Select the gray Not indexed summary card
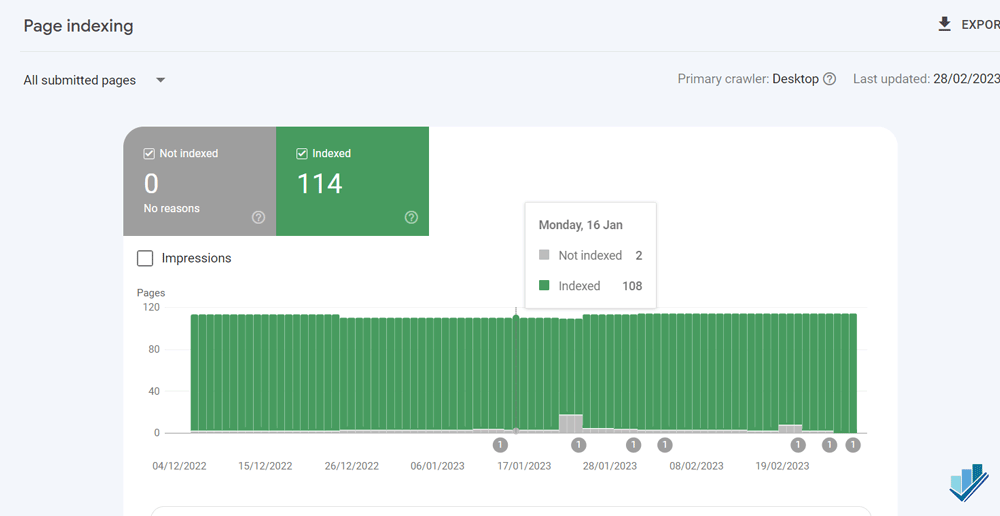1000x516 pixels. tap(200, 181)
